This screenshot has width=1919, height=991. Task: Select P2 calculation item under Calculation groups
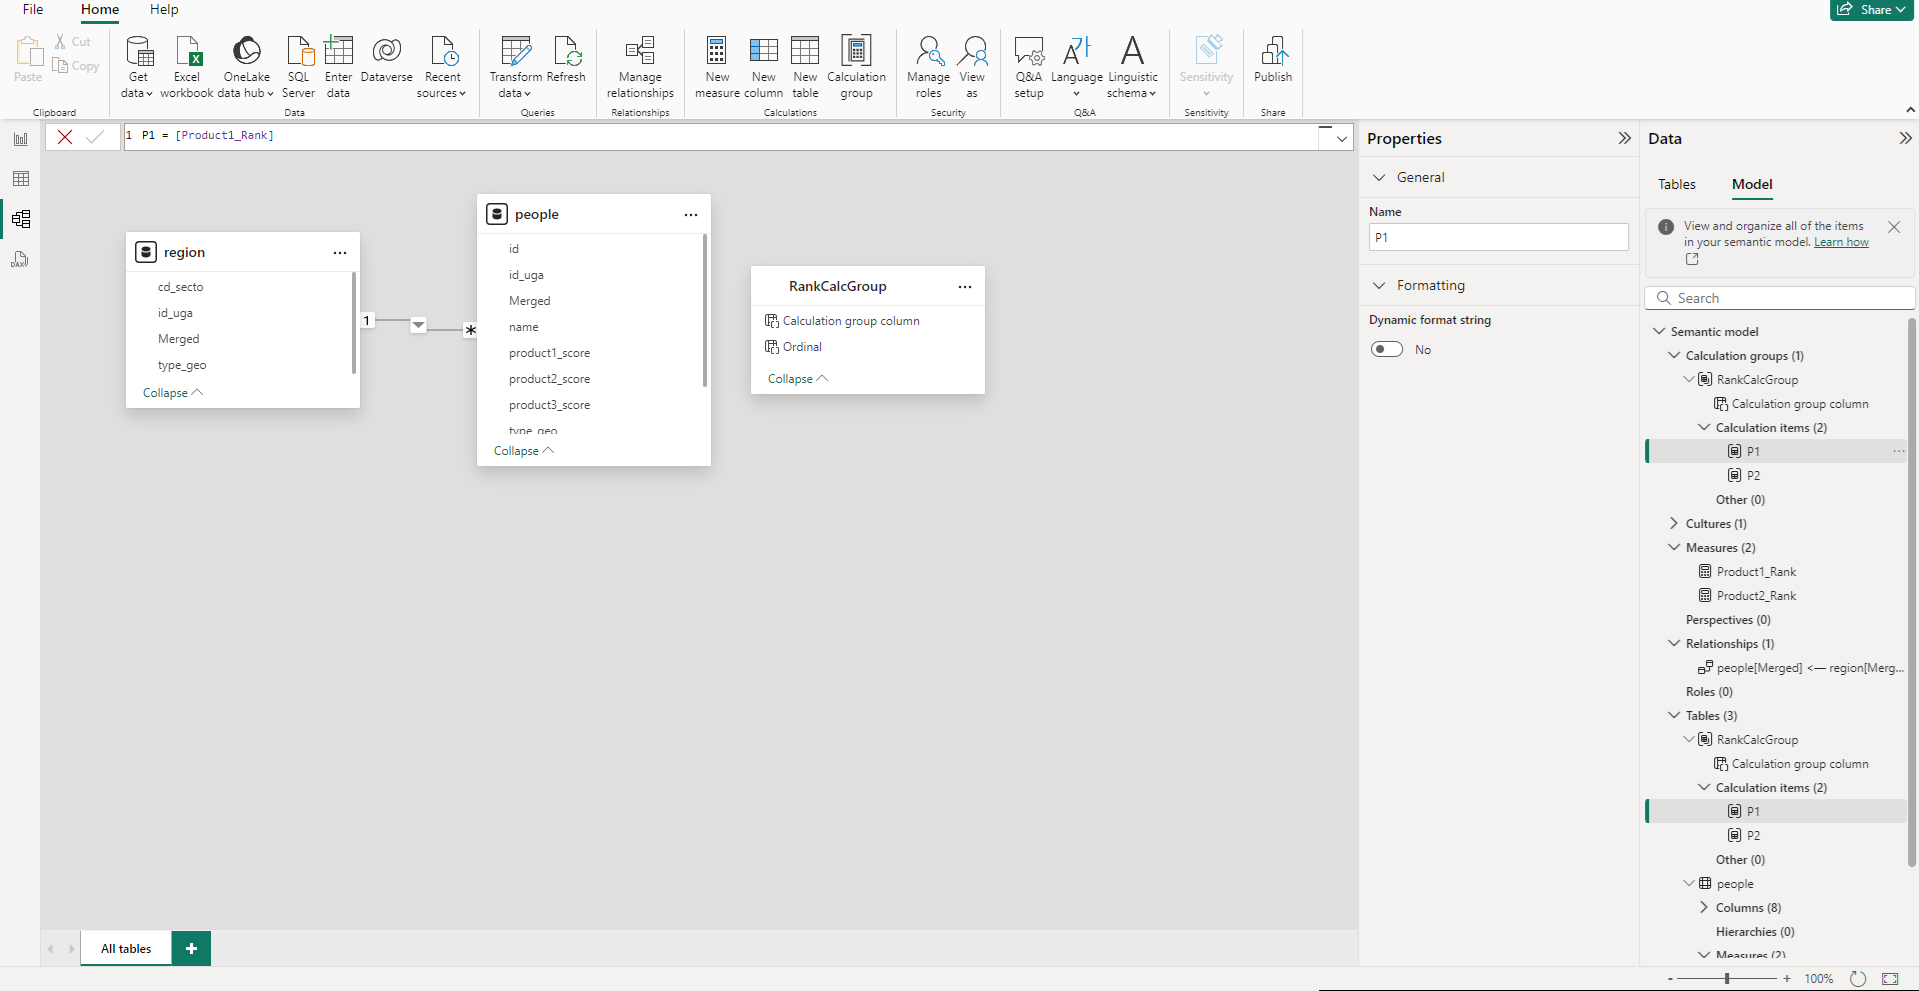click(x=1753, y=475)
